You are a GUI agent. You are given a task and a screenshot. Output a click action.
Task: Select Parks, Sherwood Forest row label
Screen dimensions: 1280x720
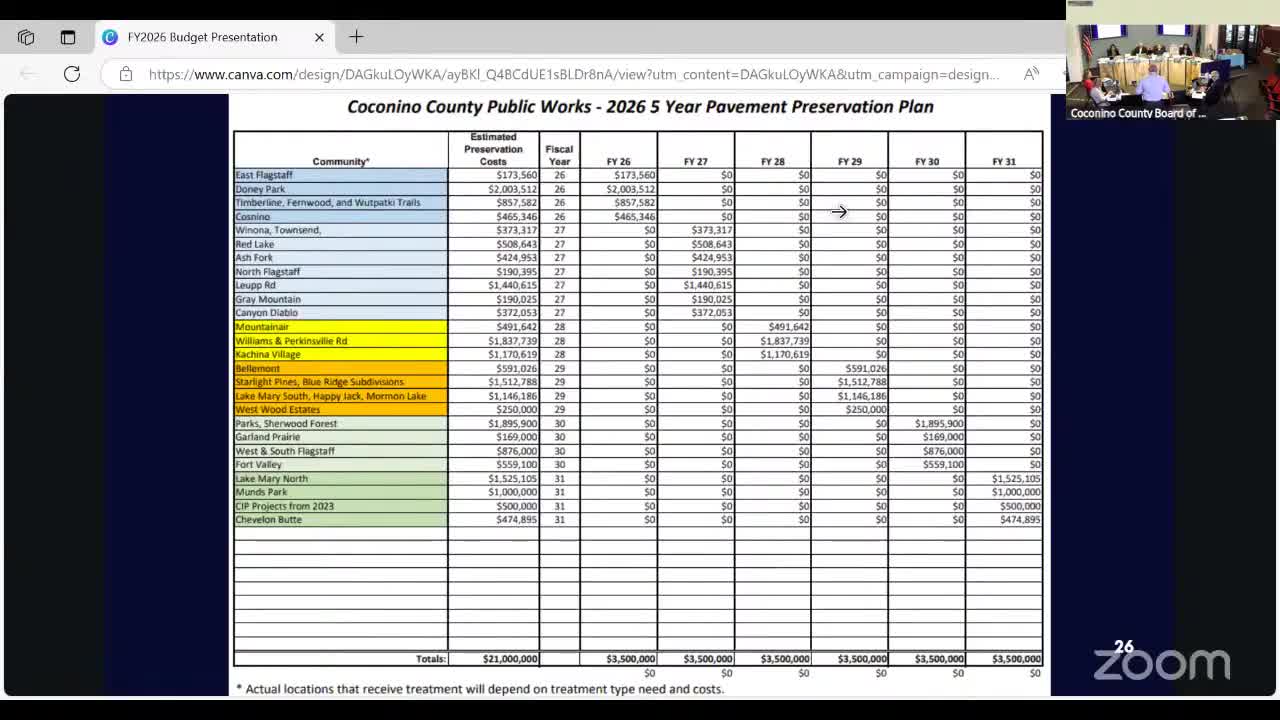(x=287, y=423)
